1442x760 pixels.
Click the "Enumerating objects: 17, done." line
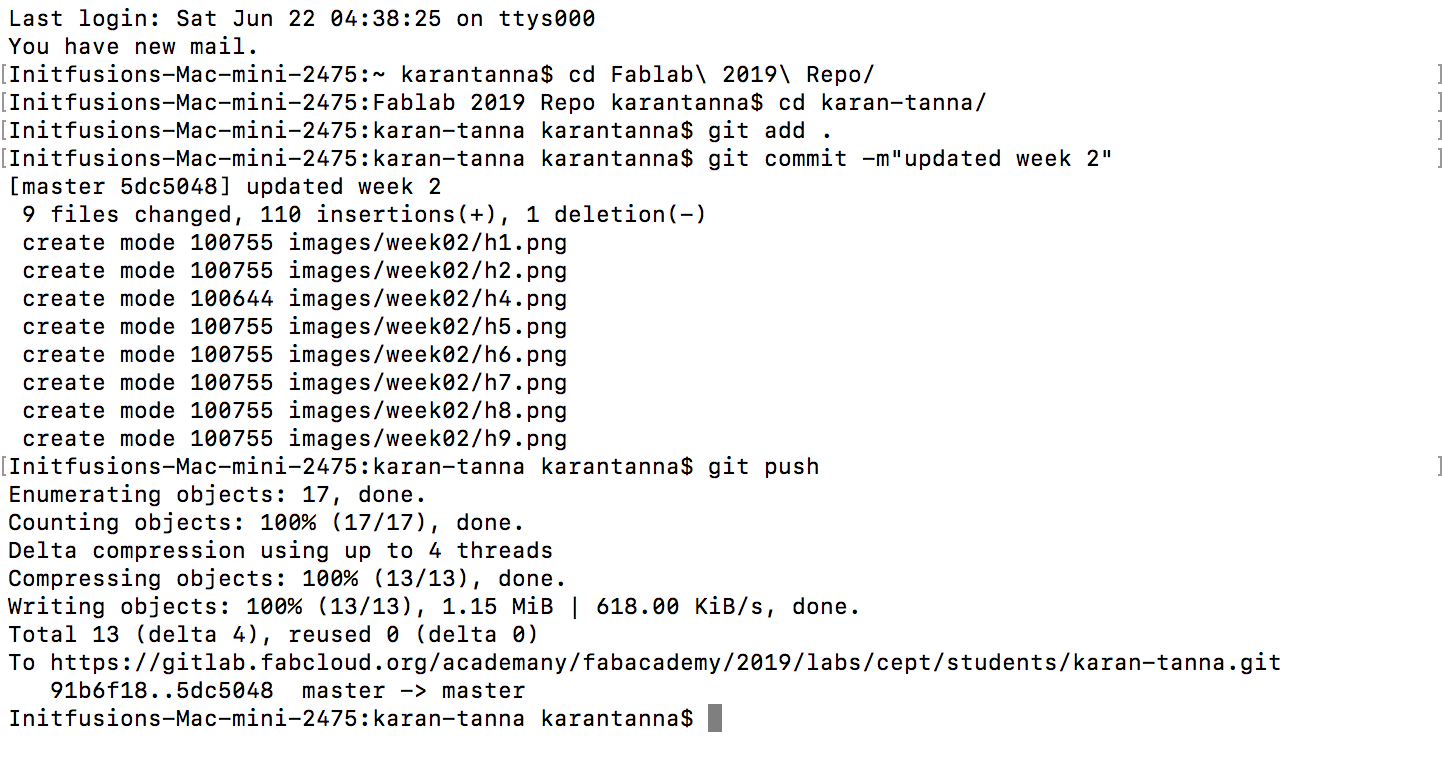pos(217,494)
